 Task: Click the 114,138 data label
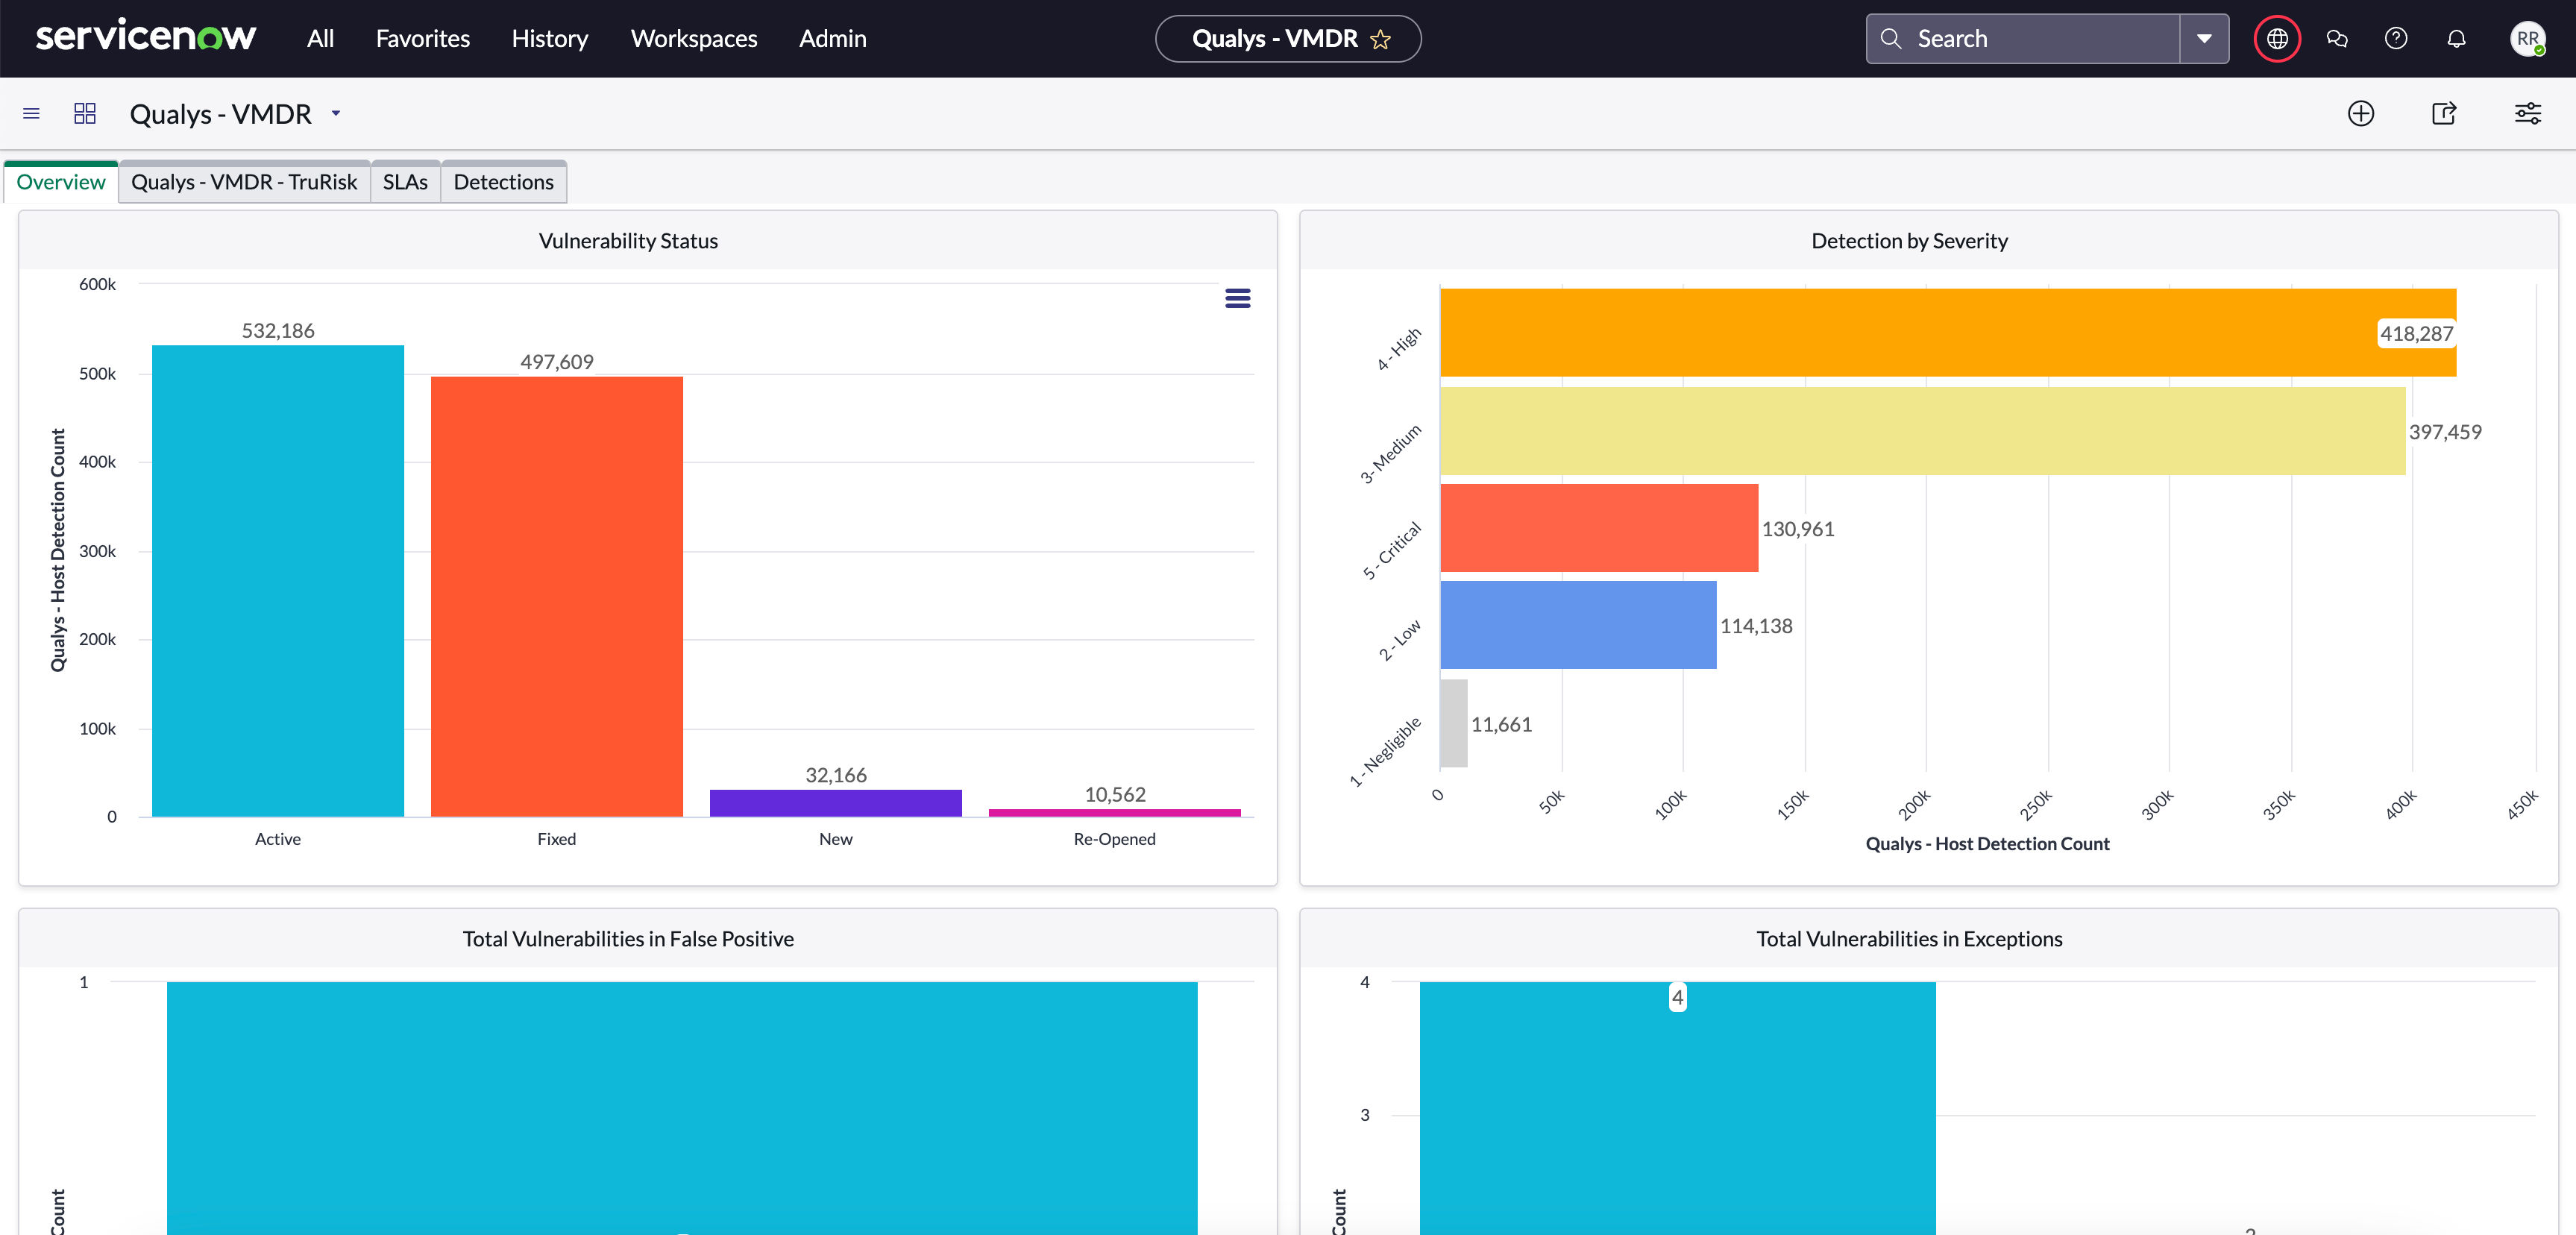(x=1756, y=626)
